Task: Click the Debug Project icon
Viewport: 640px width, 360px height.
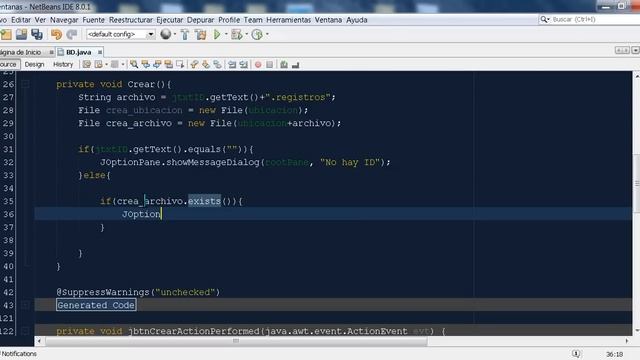Action: click(237, 35)
